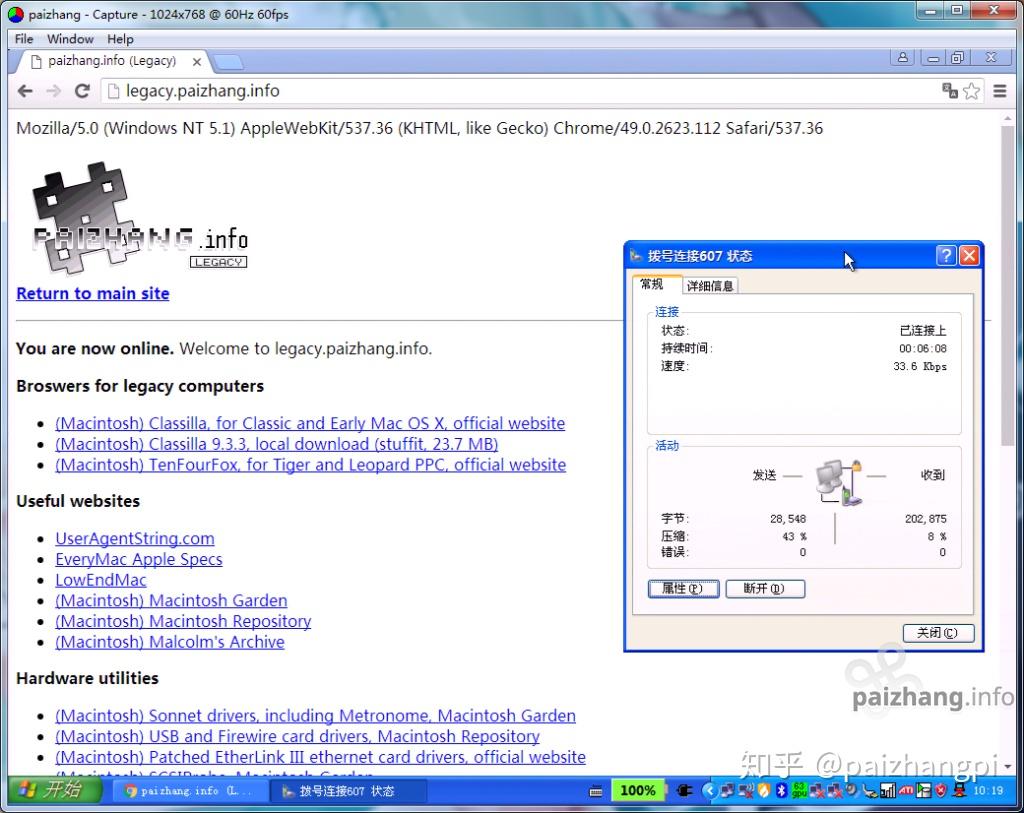This screenshot has height=813, width=1024.
Task: Click the 开始 Start button
Action: click(54, 790)
